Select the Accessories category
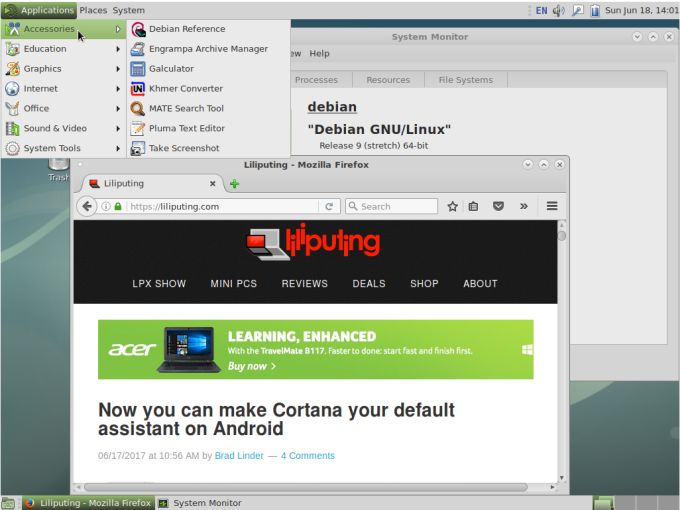 63,29
